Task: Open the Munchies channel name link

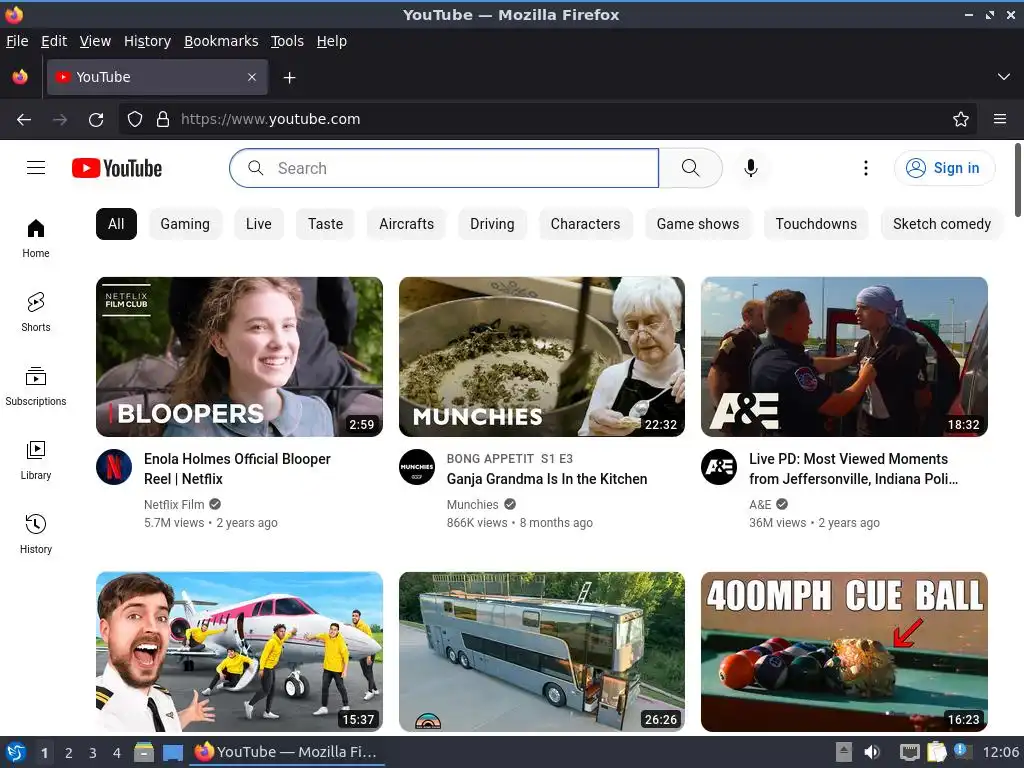Action: 473,504
